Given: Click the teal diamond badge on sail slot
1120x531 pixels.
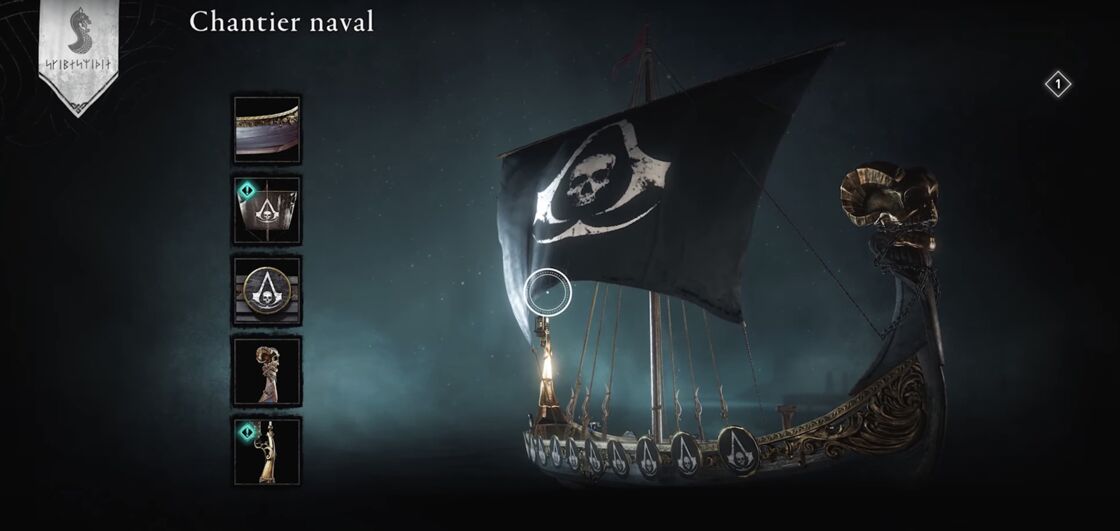Looking at the screenshot, I should (246, 191).
